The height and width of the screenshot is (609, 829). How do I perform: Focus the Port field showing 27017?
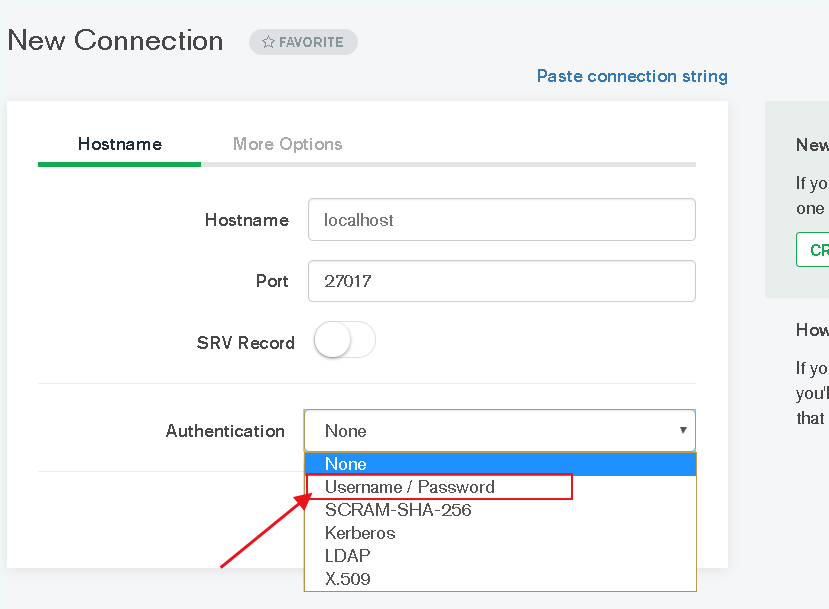click(x=501, y=281)
